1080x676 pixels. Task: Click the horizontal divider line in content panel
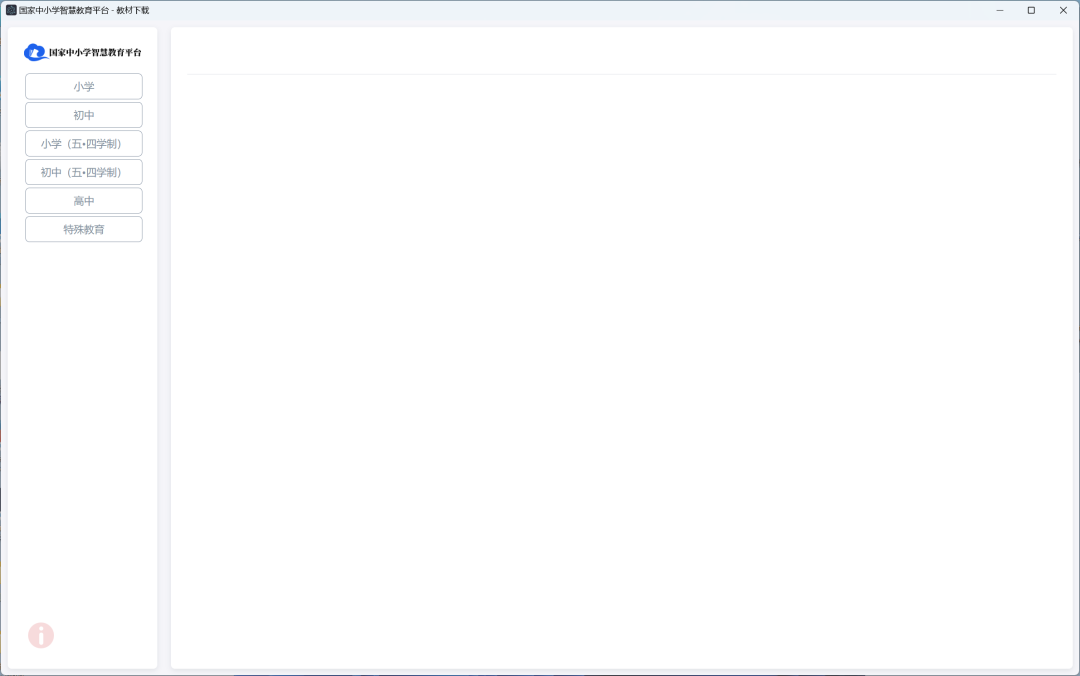click(620, 74)
